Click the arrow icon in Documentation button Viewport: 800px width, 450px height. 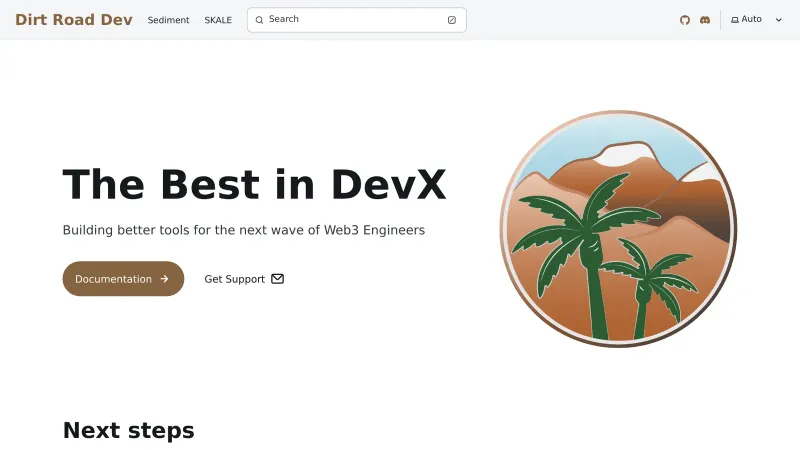coord(164,279)
